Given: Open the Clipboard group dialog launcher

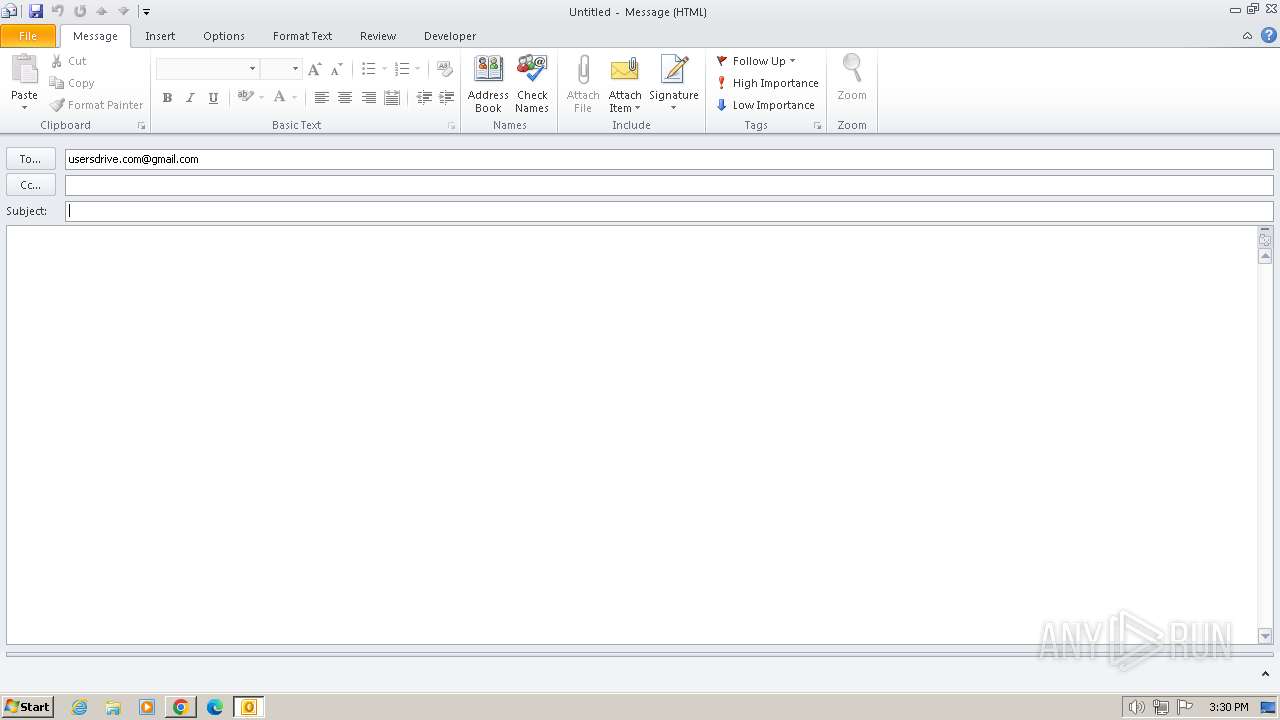Looking at the screenshot, I should pos(141,126).
